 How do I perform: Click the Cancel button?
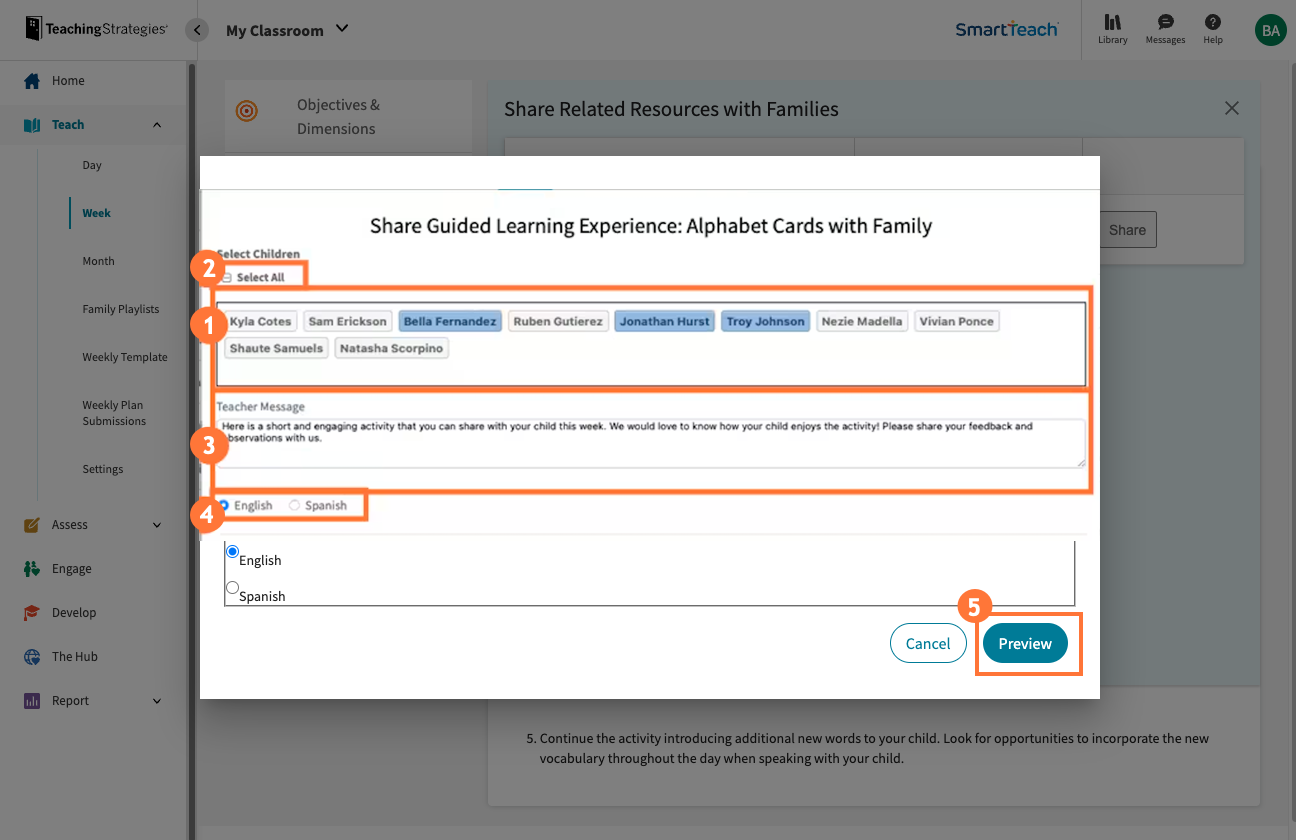tap(927, 644)
